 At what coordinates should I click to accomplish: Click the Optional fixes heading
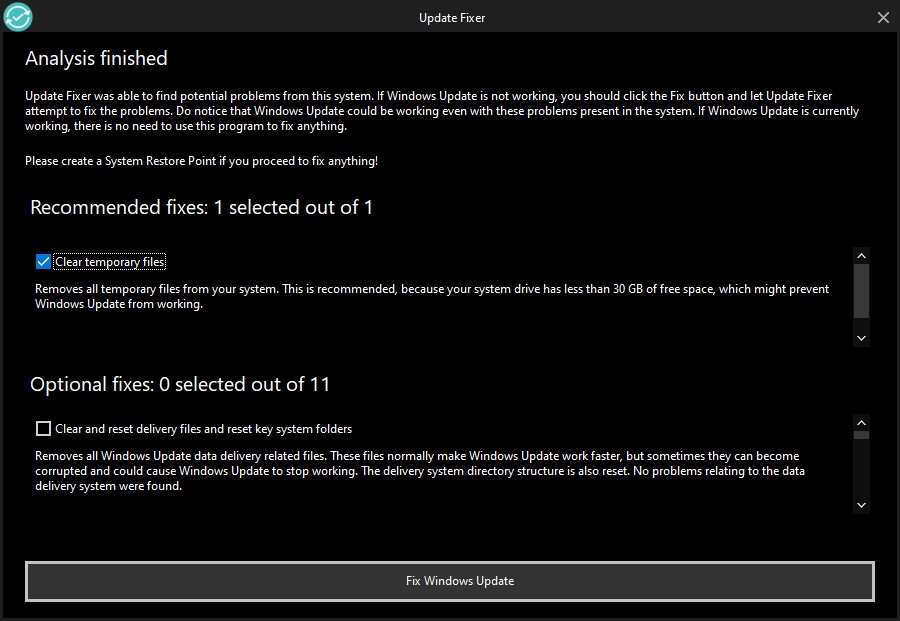(180, 384)
